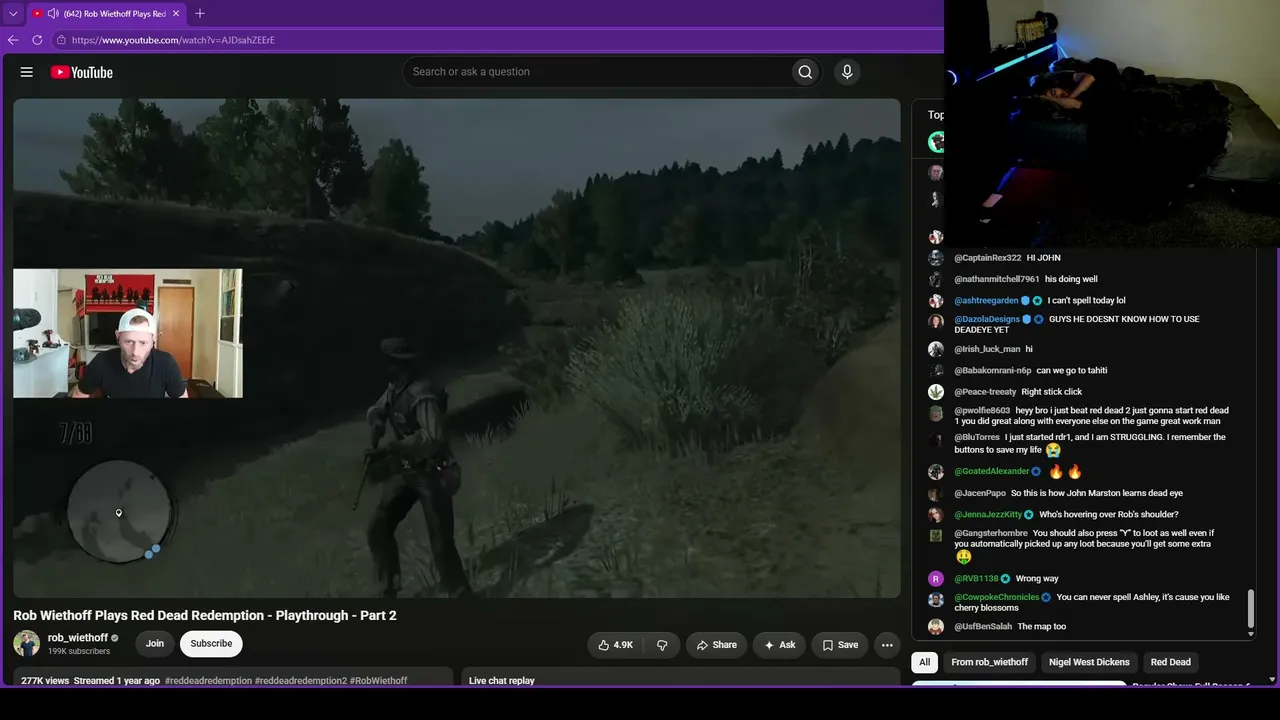
Task: Mute the tab using its speaker icon
Action: 53,14
